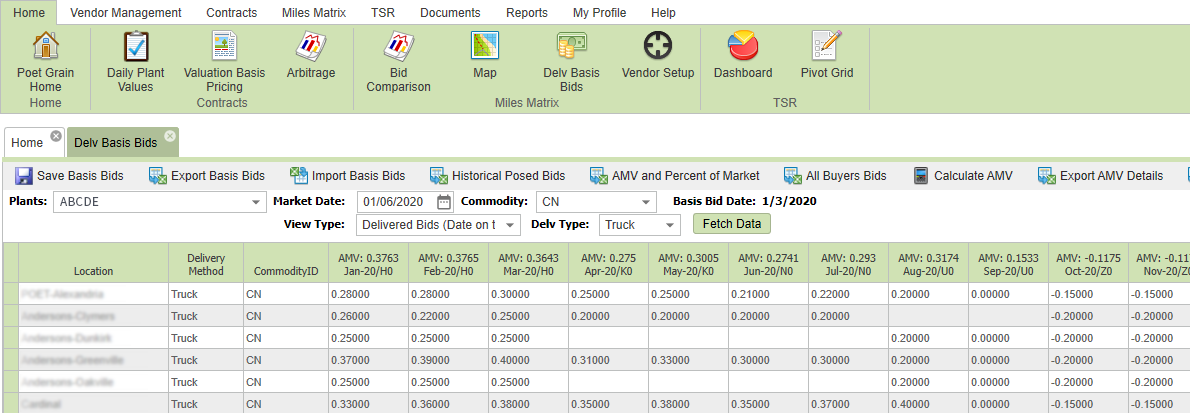Close the Home tab

55,136
